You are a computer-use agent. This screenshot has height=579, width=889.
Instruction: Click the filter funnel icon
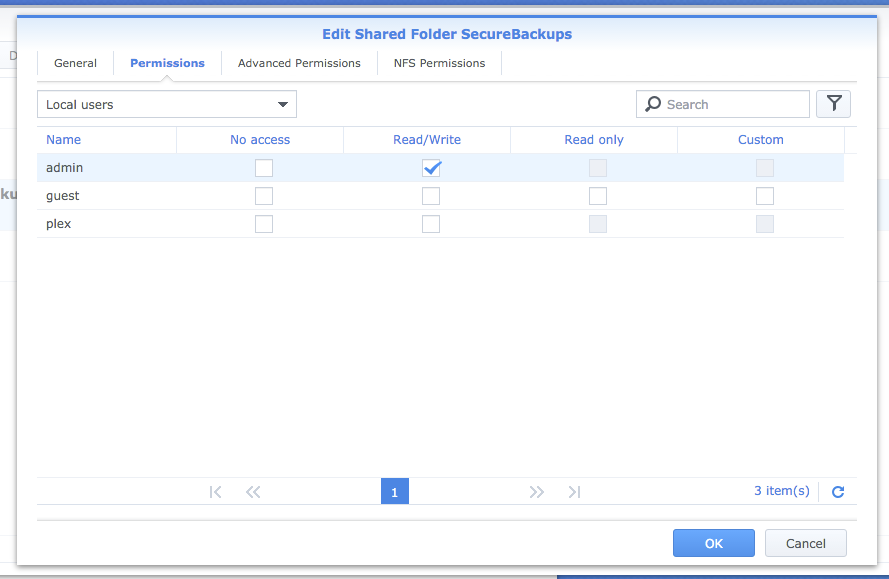coord(833,104)
